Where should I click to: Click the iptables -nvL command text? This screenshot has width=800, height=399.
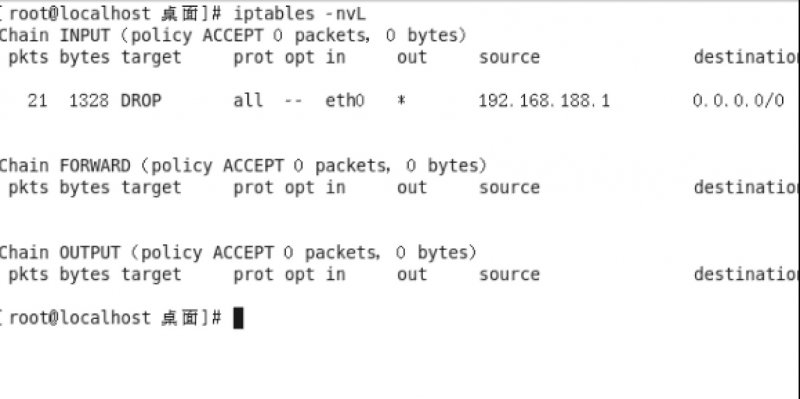299,14
